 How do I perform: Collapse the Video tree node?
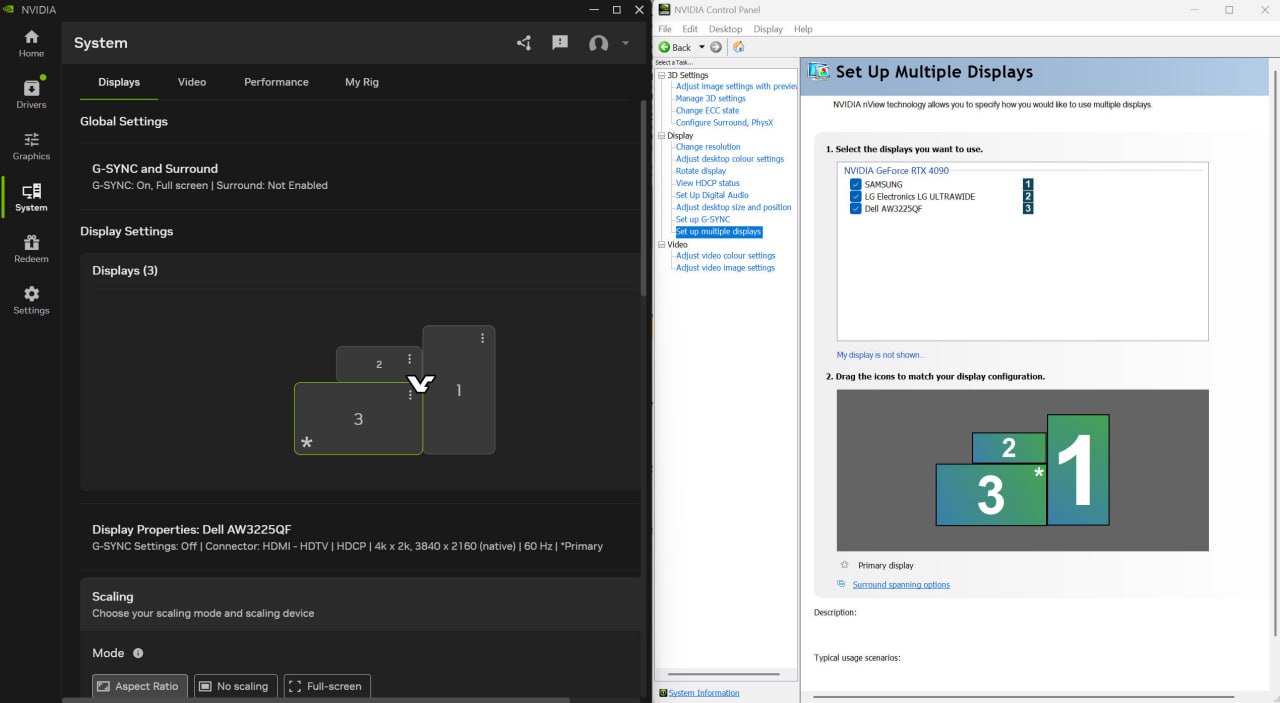pos(662,244)
